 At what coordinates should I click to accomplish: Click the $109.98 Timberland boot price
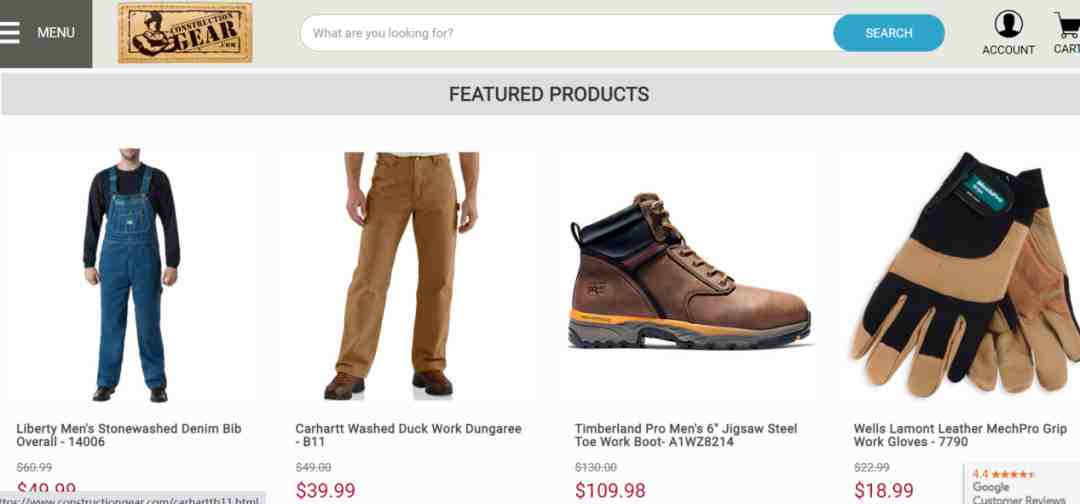coord(610,491)
